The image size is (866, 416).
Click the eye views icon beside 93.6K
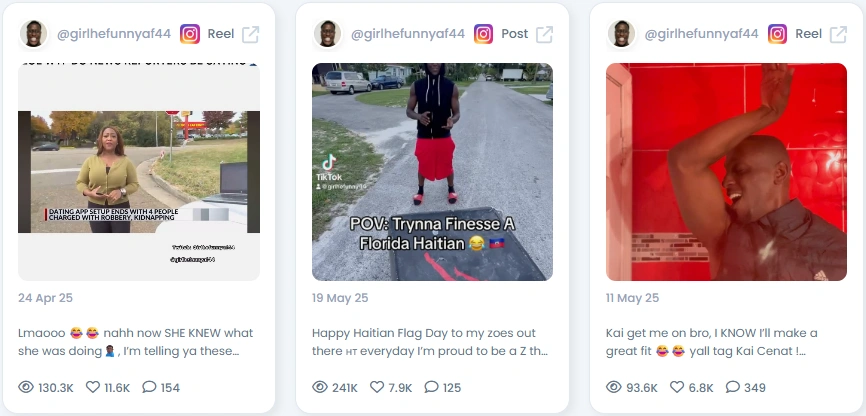[x=614, y=387]
